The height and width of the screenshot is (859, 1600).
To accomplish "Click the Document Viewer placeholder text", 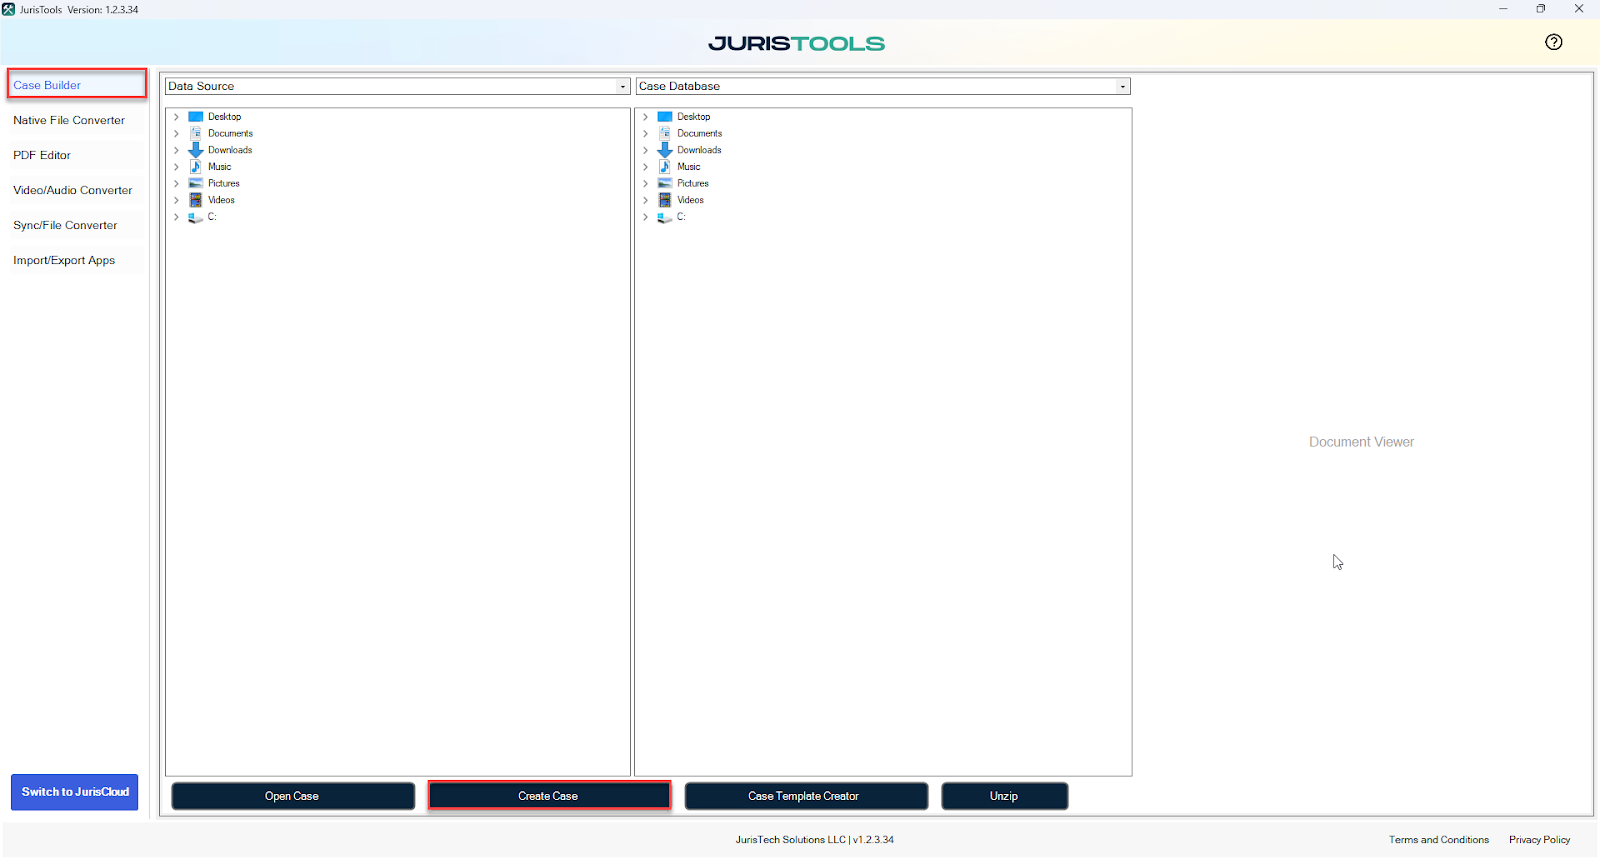I will (x=1361, y=442).
